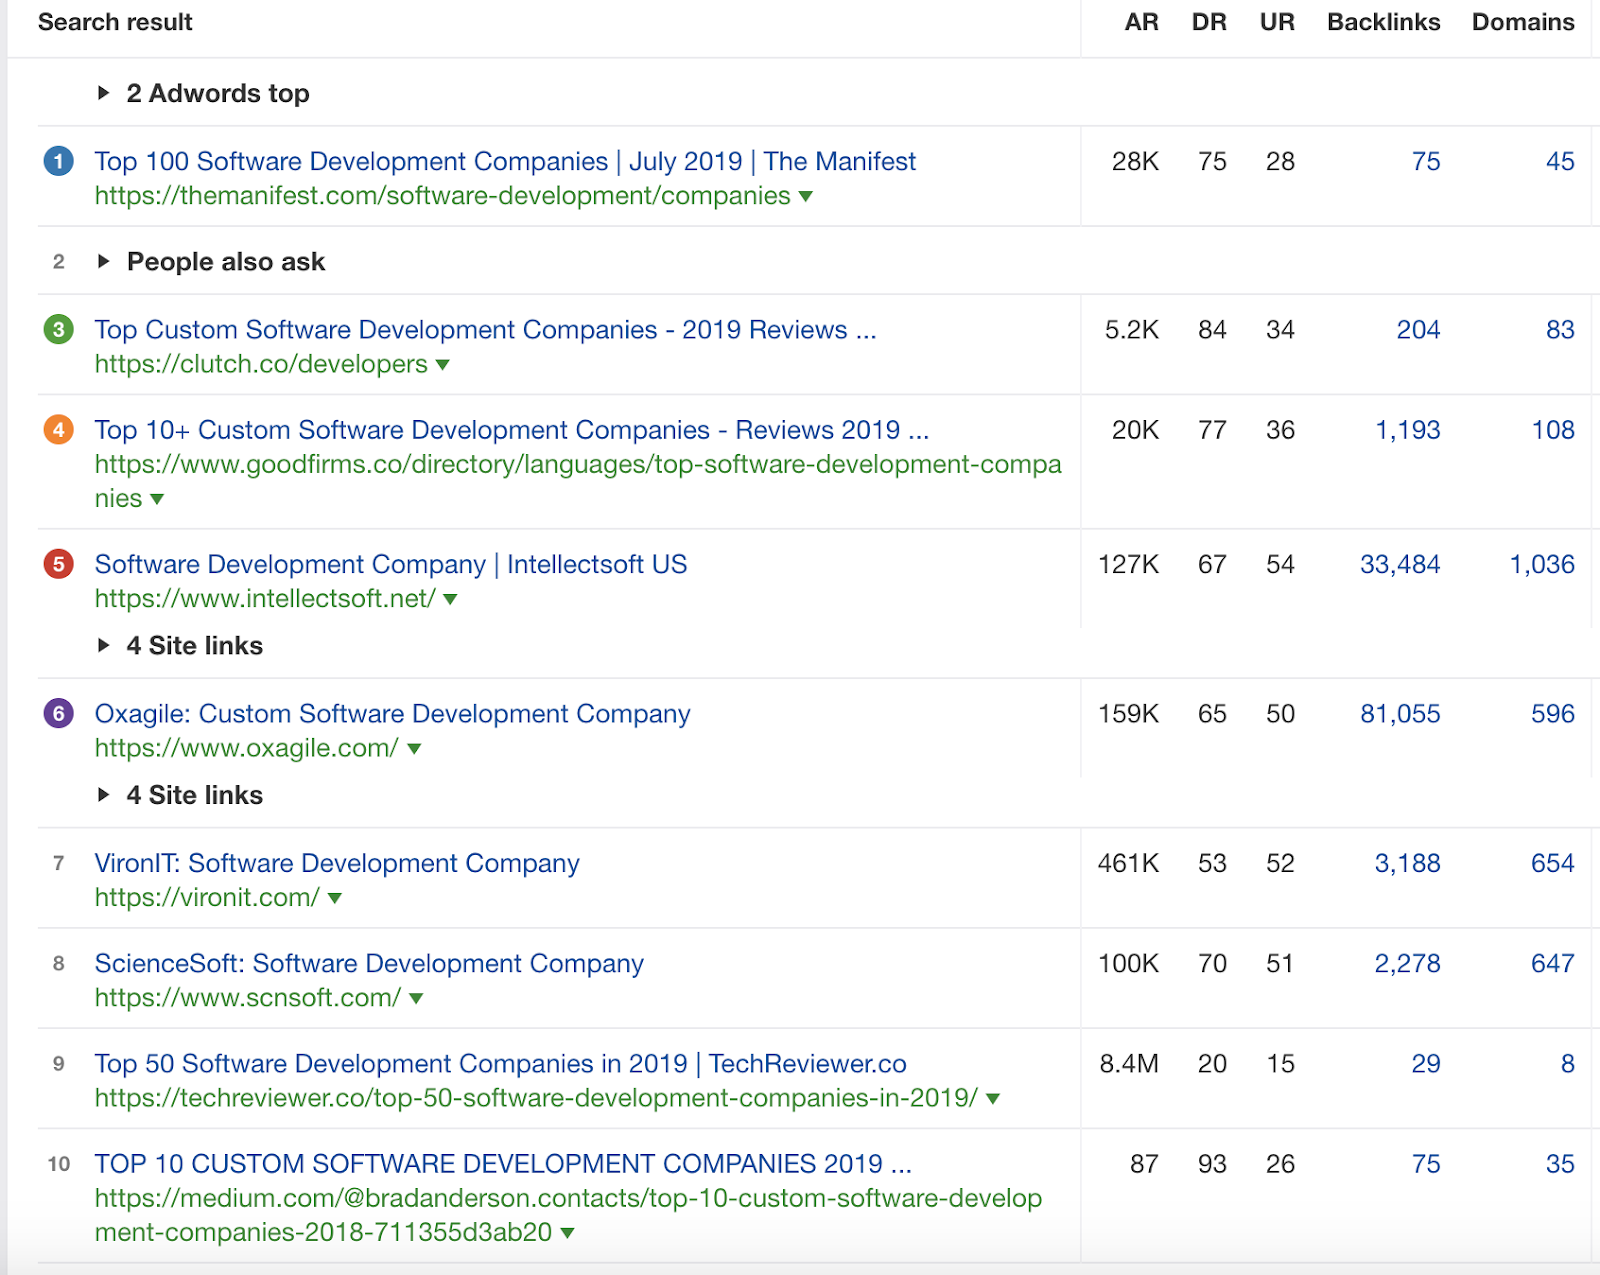
Task: Expand the People also ask section
Action: point(104,262)
